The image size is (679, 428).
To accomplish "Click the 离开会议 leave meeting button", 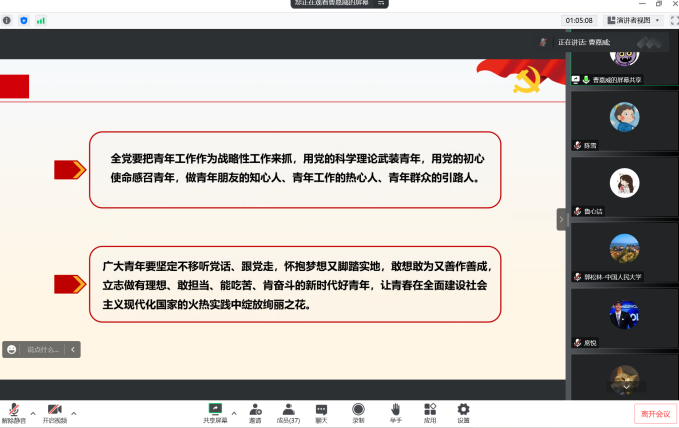I will 655,413.
